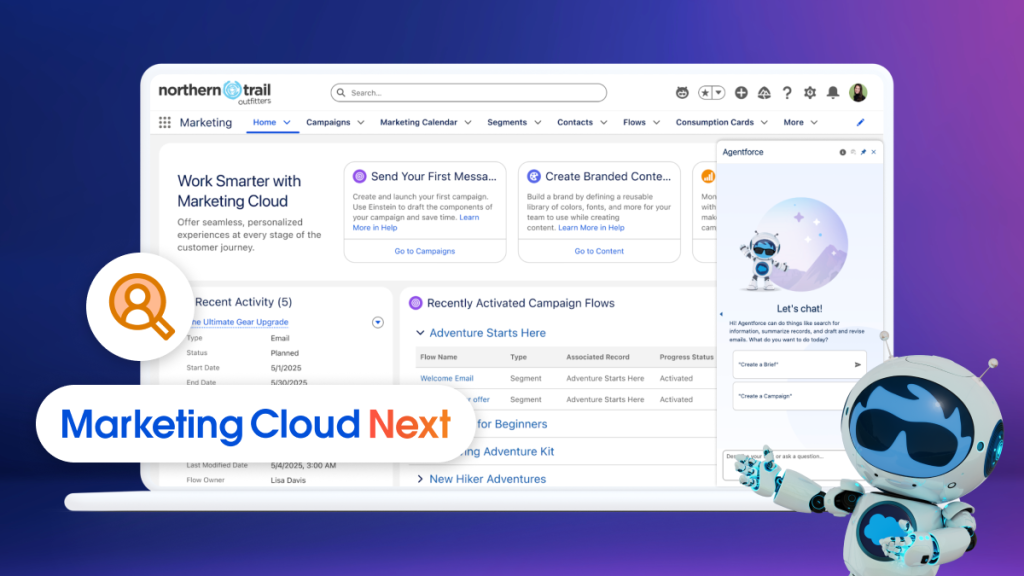Click the user profile avatar photo
1024x576 pixels.
pos(858,92)
